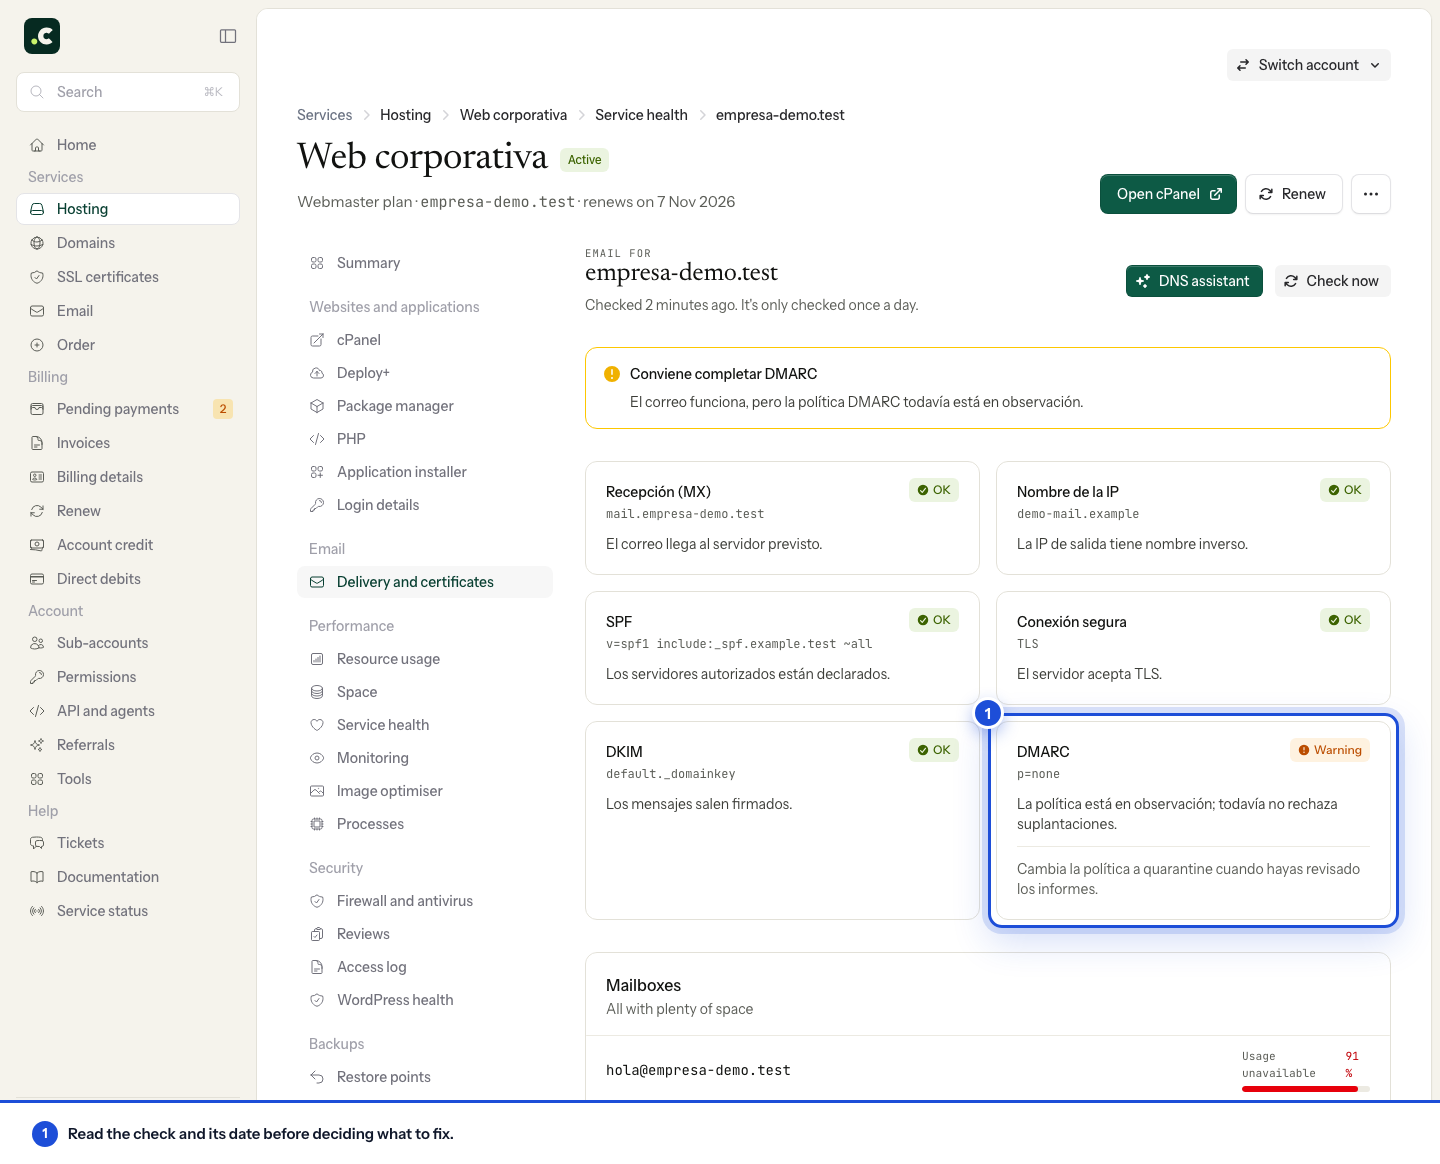1440x1164 pixels.
Task: Click the Hosting breadcrumb link
Action: (405, 115)
